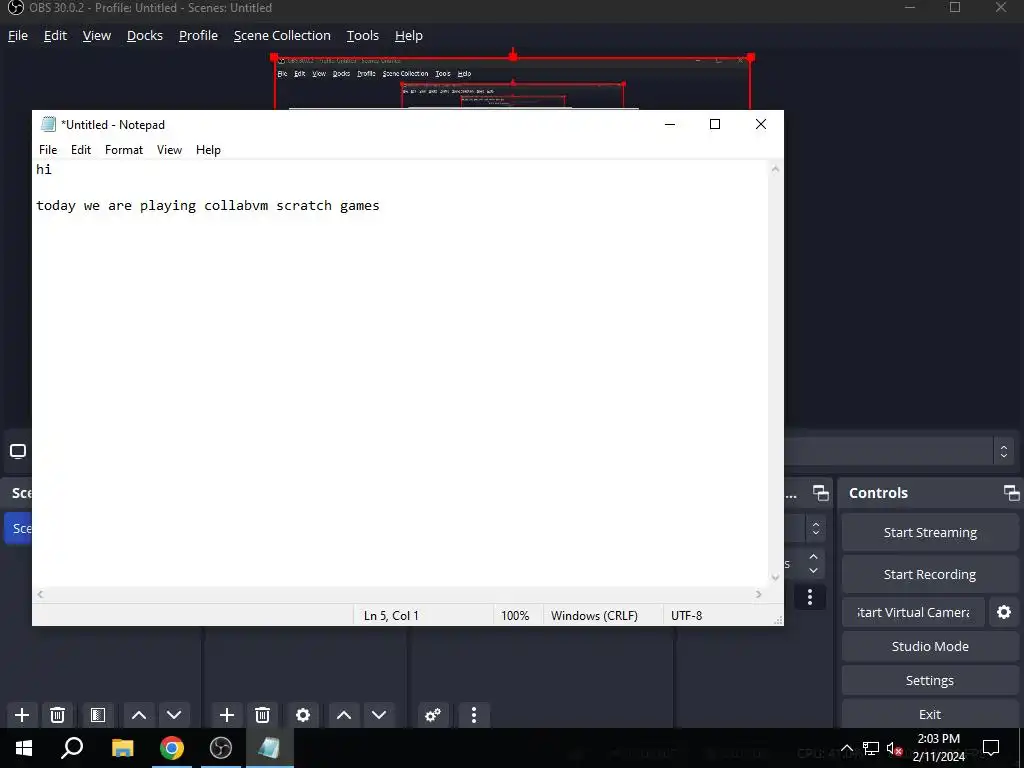Open the Windows Start menu

(24, 748)
